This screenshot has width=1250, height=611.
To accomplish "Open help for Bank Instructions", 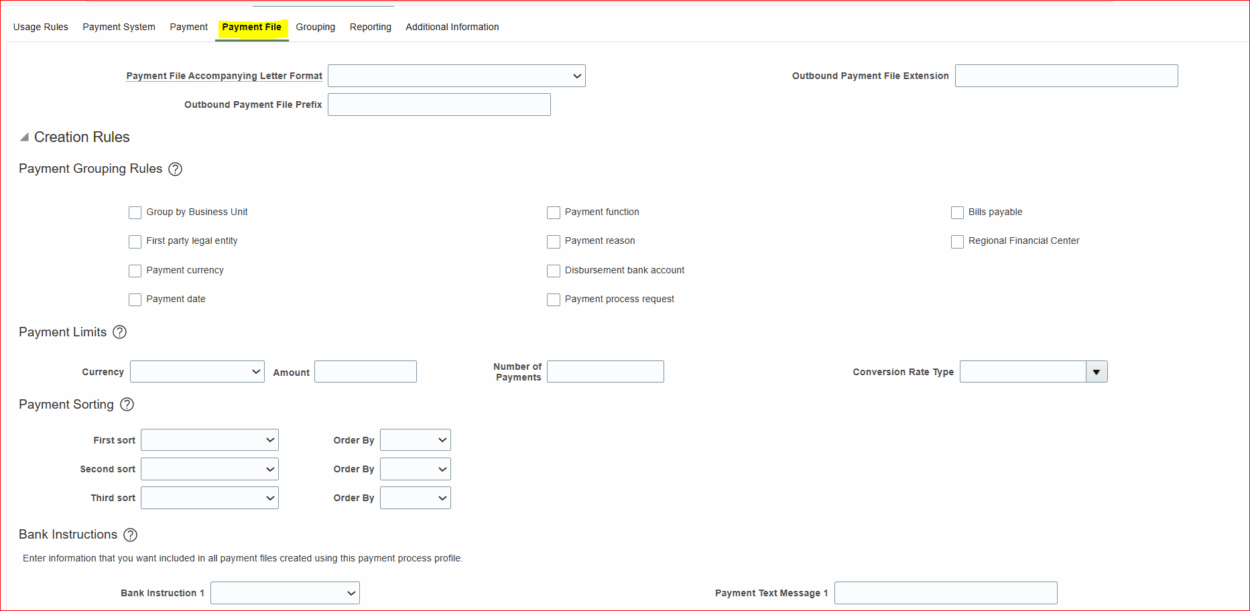I will coord(130,534).
